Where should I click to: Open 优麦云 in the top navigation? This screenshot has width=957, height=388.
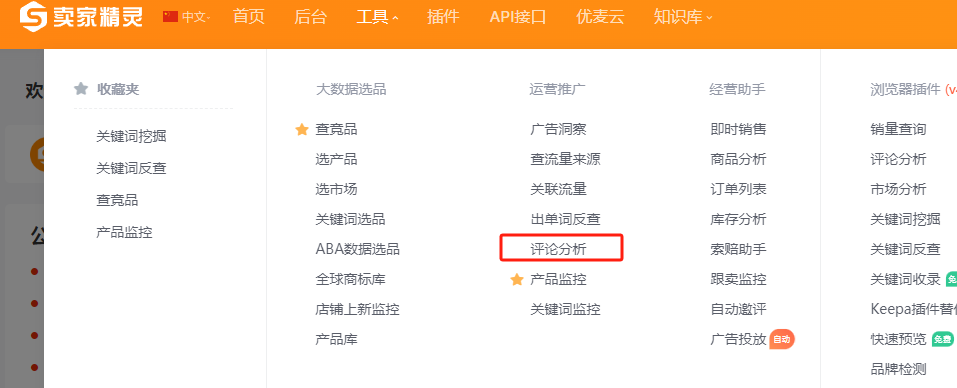click(x=601, y=16)
